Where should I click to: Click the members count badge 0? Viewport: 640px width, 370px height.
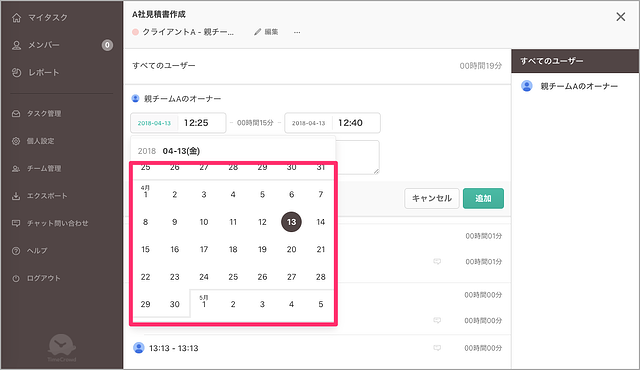pyautogui.click(x=107, y=45)
